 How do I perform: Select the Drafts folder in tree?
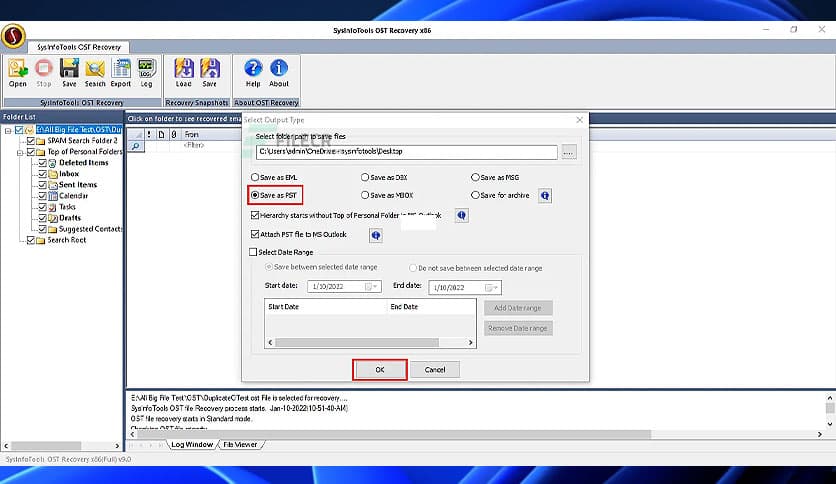(x=70, y=218)
